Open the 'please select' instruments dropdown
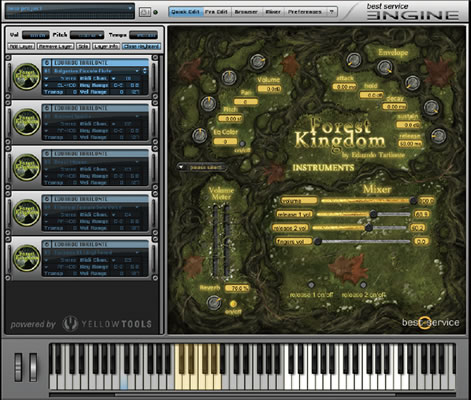This screenshot has width=471, height=400. click(202, 167)
